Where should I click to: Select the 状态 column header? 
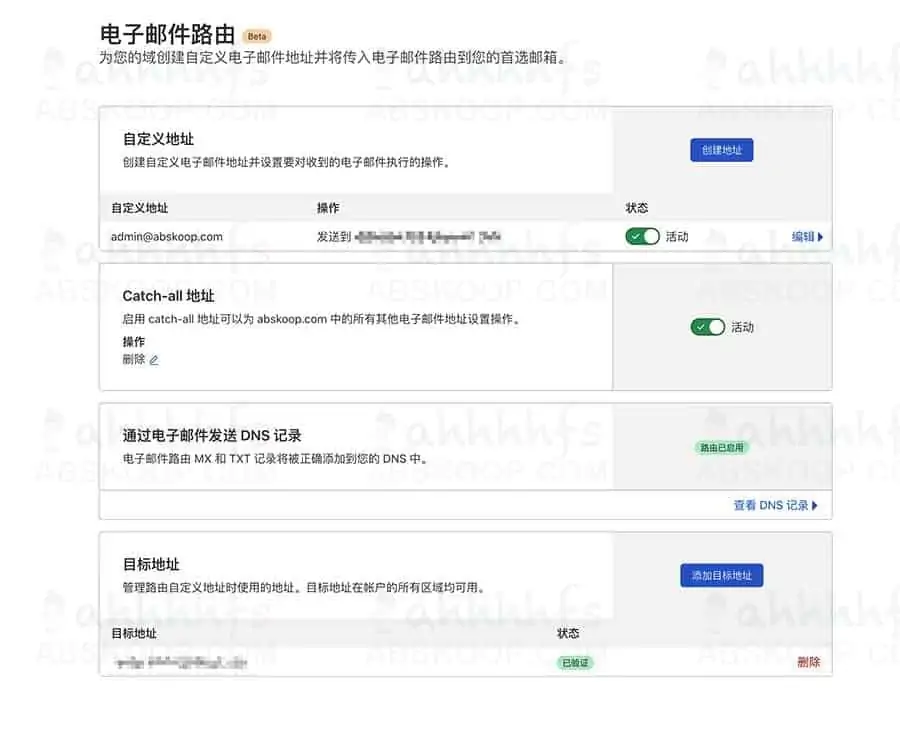pyautogui.click(x=637, y=207)
